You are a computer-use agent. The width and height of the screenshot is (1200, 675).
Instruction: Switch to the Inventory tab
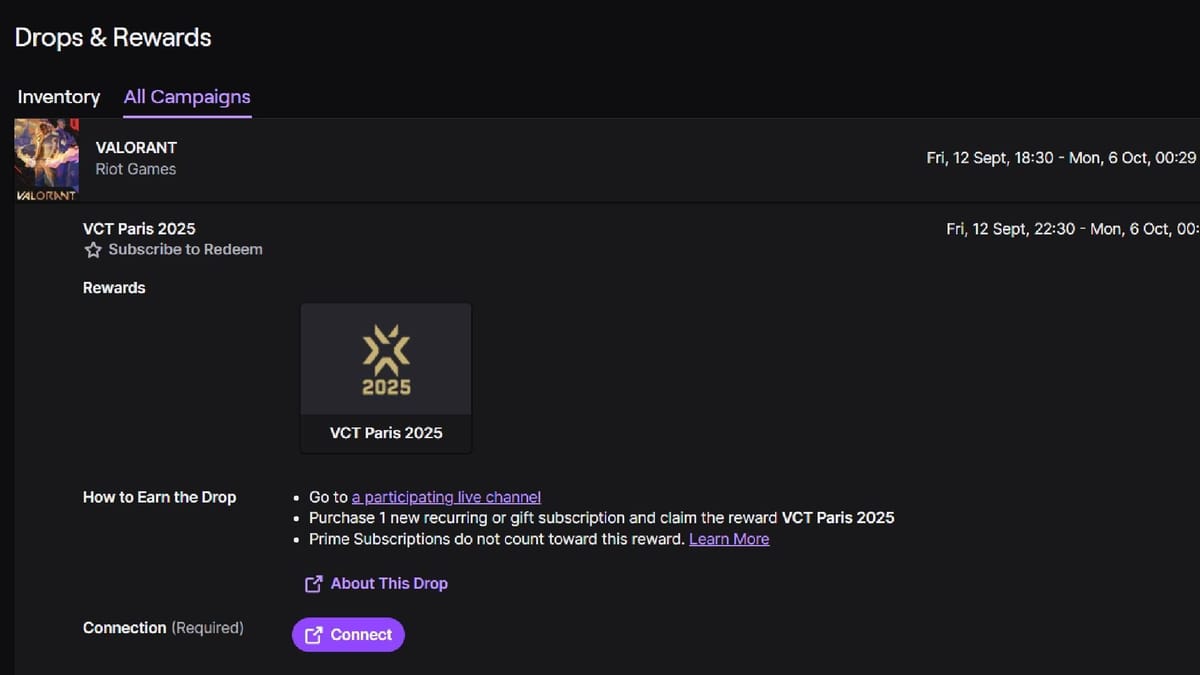click(57, 97)
